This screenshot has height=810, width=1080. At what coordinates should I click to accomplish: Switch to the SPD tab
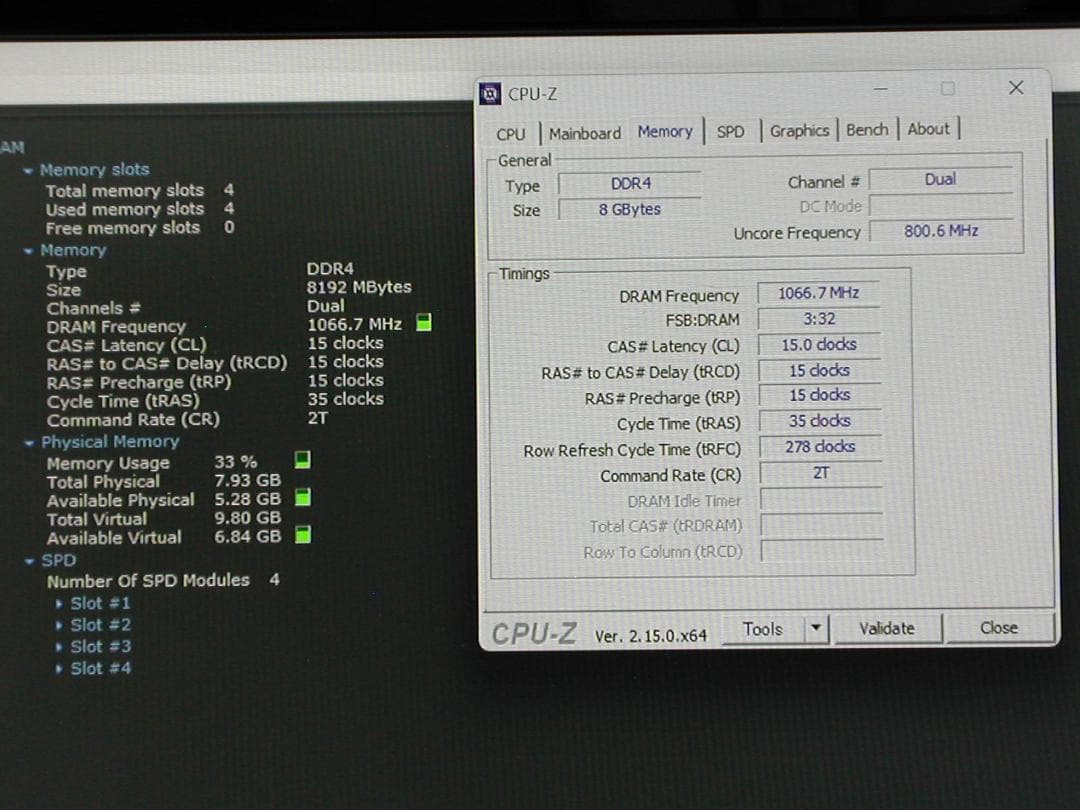click(x=731, y=131)
